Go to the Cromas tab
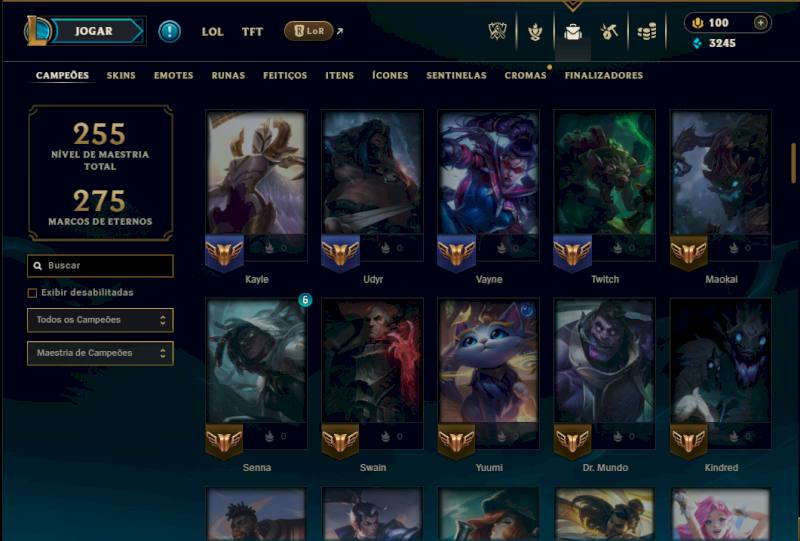The height and width of the screenshot is (541, 800). click(x=525, y=76)
